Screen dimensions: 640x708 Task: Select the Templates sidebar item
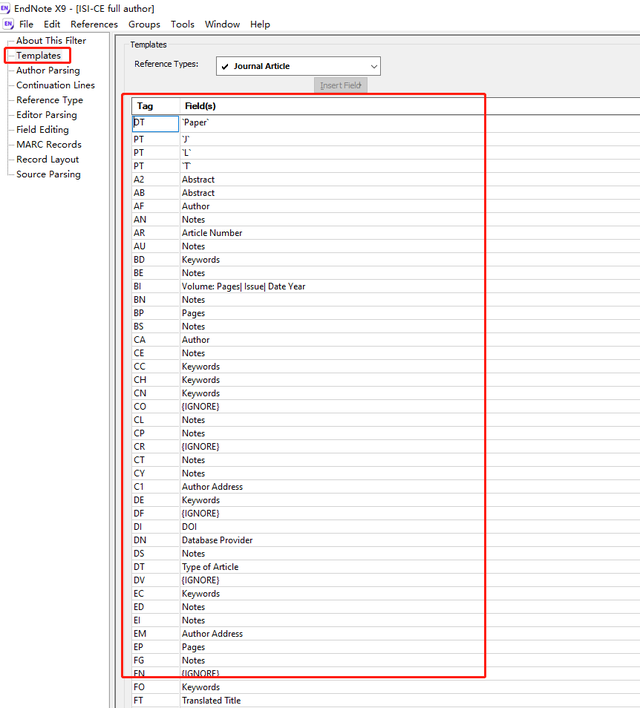tap(38, 56)
